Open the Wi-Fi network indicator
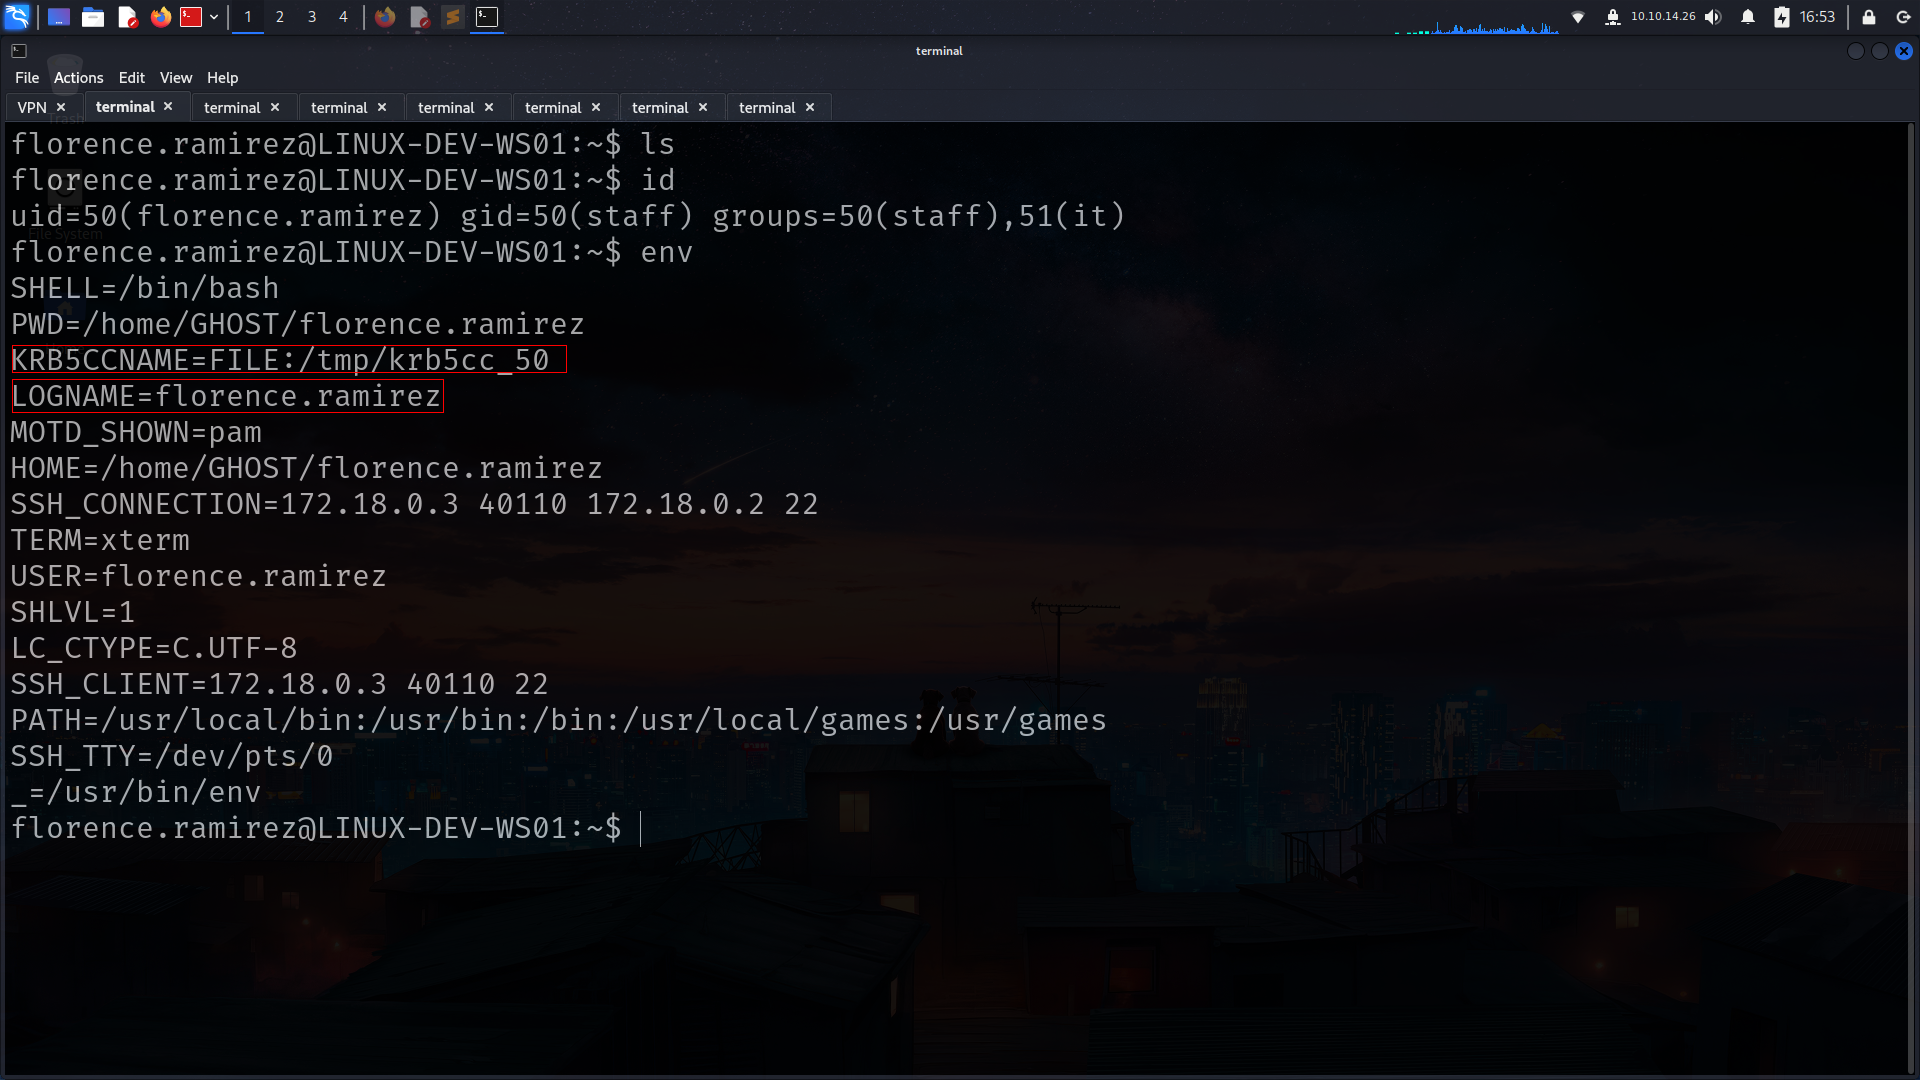The height and width of the screenshot is (1080, 1920). click(x=1578, y=17)
